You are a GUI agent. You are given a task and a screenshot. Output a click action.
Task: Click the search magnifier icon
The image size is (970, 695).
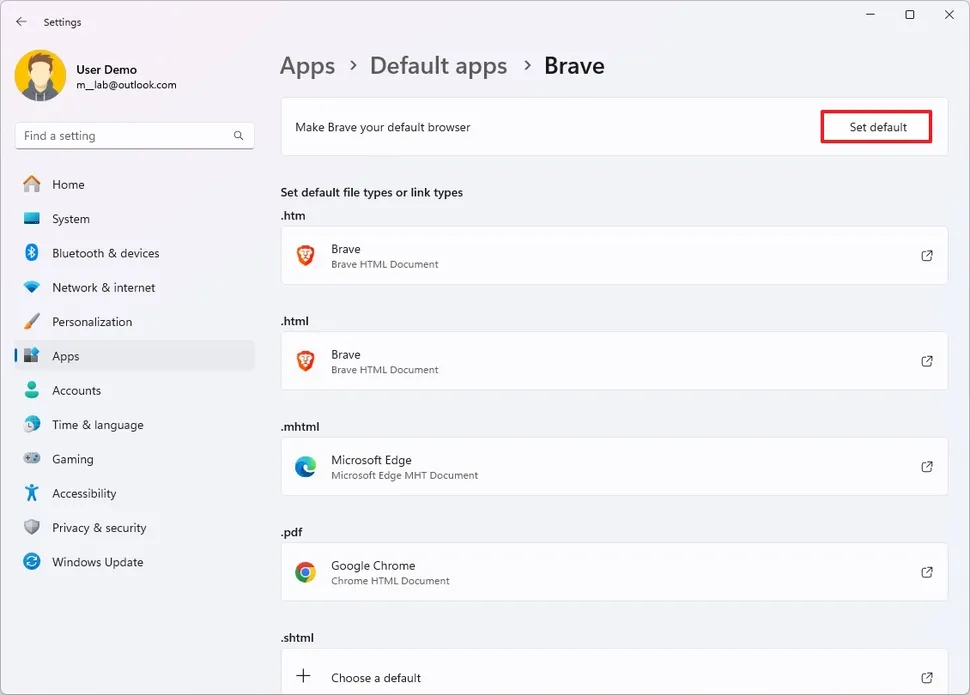[239, 136]
